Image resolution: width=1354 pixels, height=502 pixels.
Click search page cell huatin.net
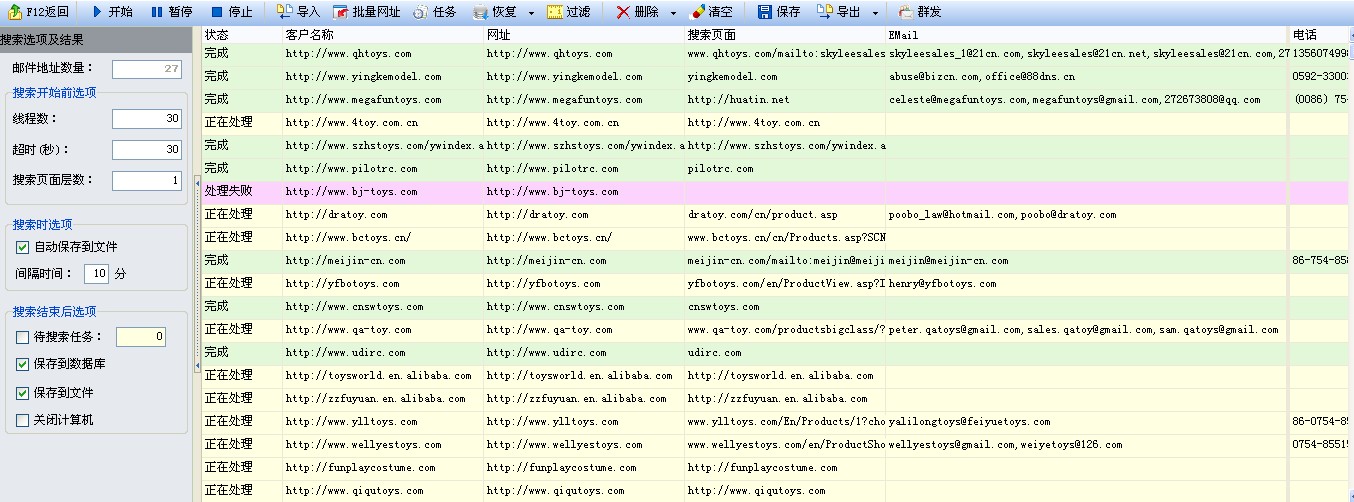[x=785, y=100]
